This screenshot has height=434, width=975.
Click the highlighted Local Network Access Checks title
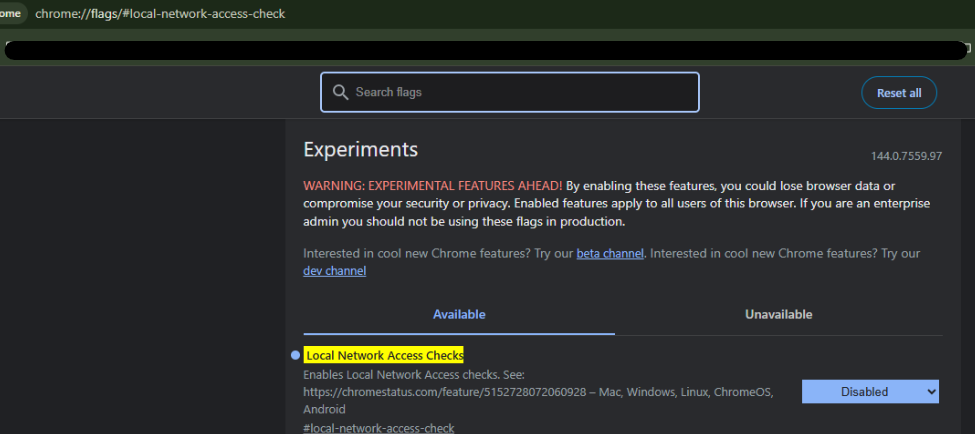(384, 356)
